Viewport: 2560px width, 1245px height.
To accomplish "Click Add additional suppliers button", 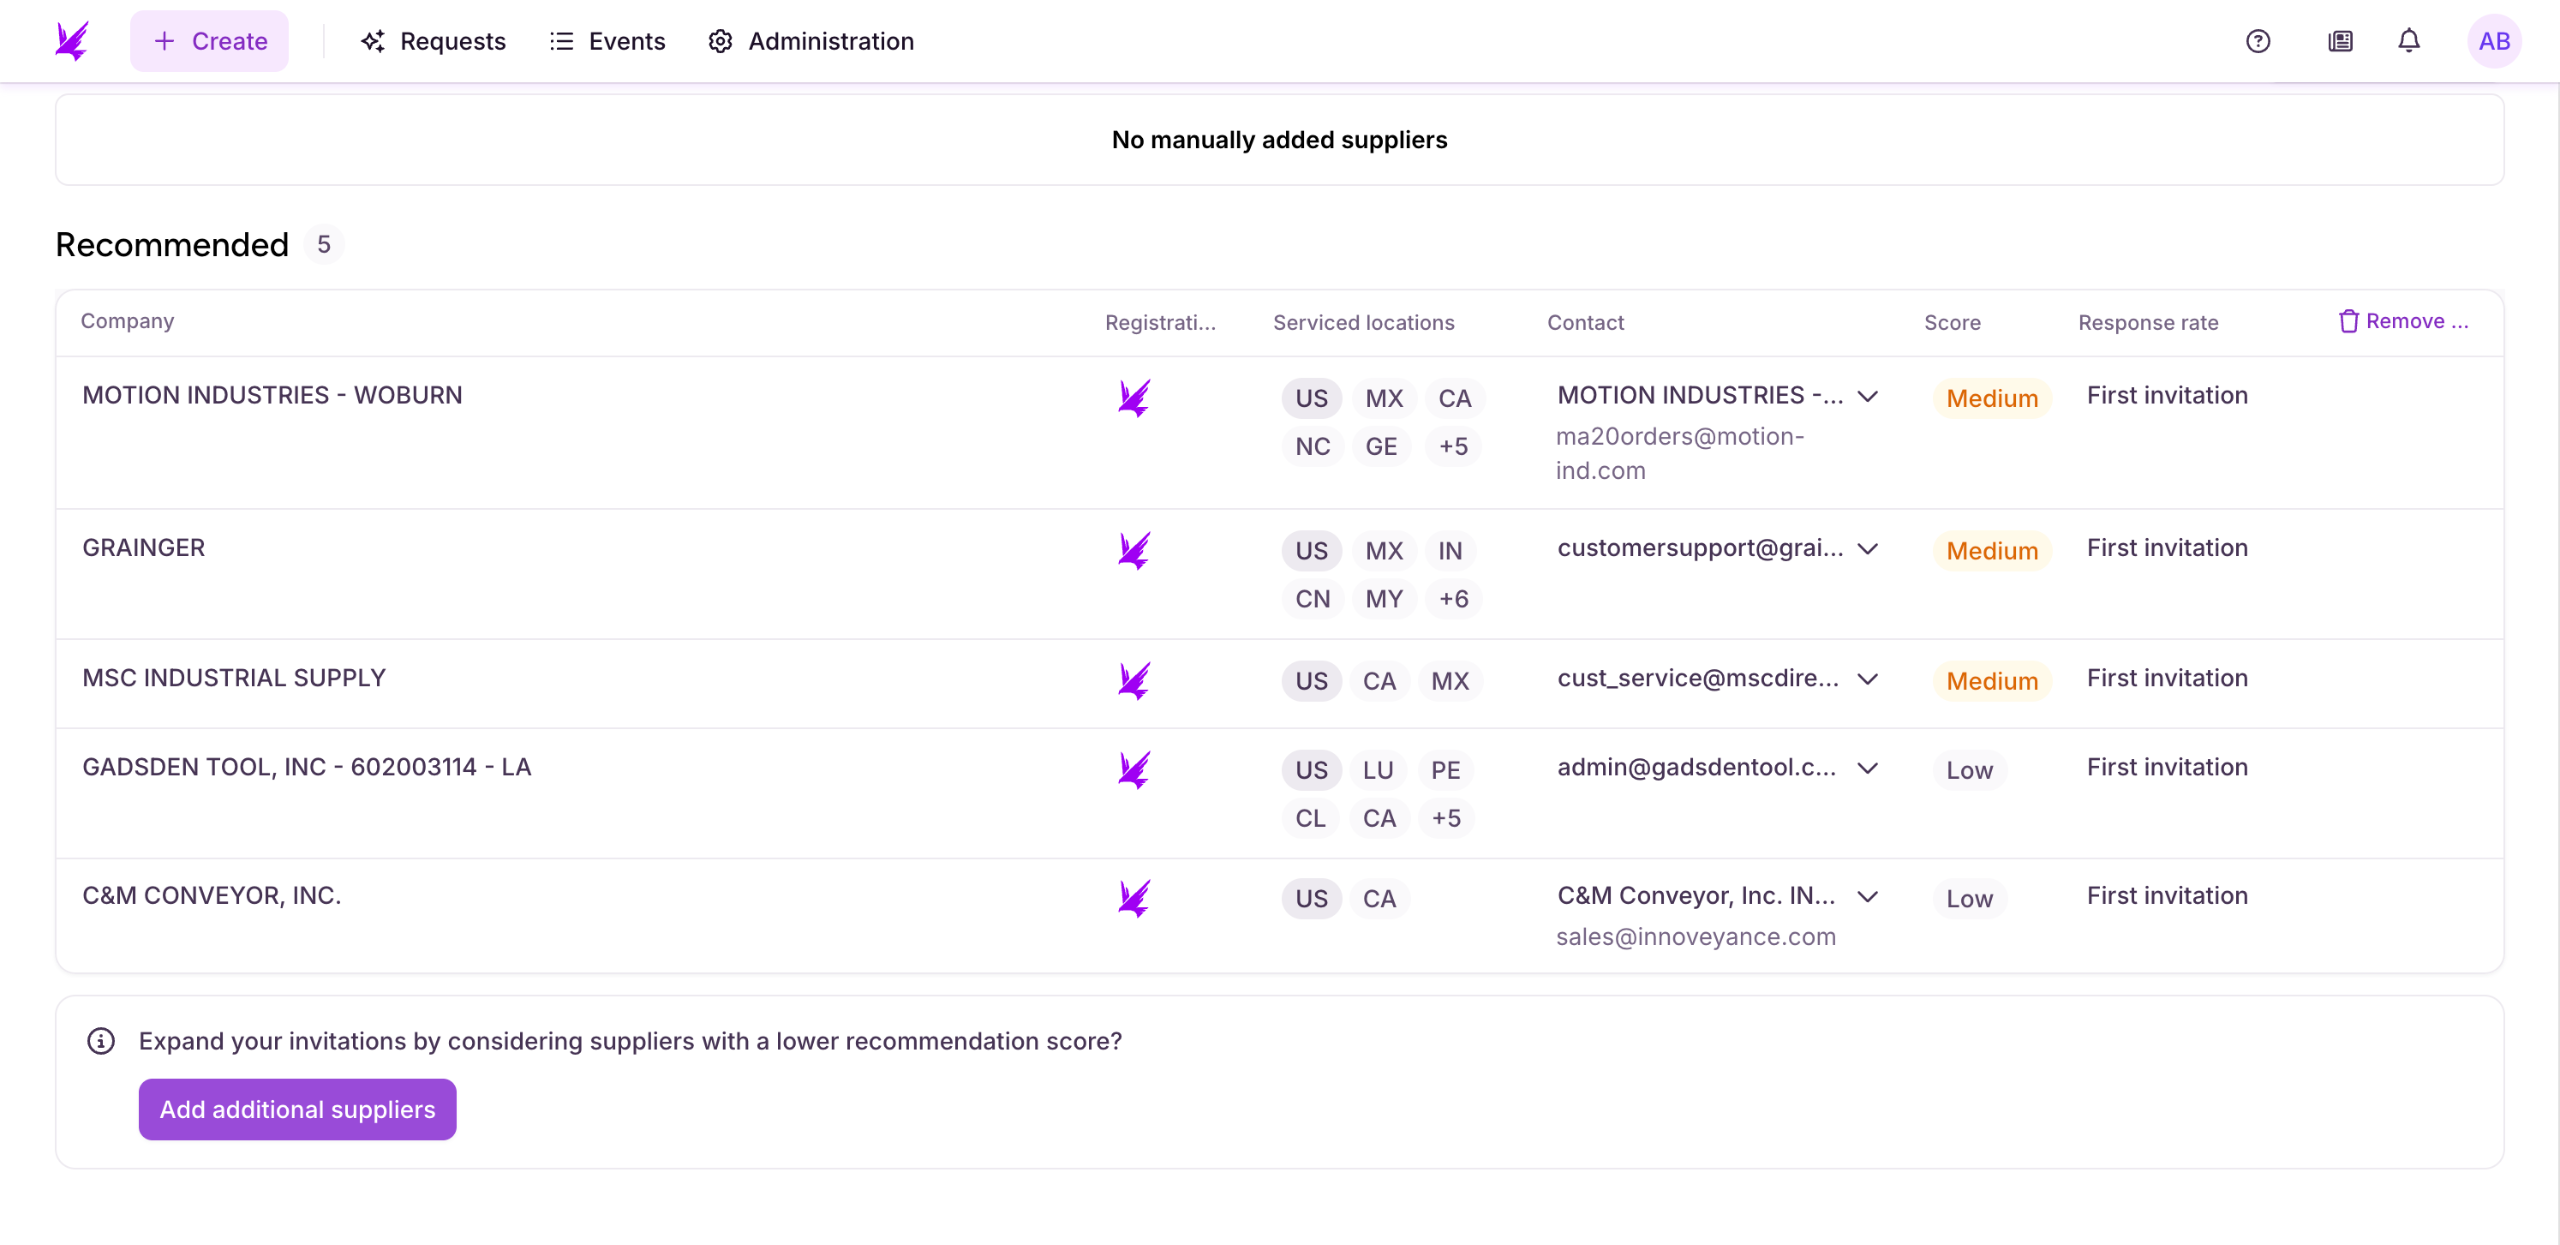I will click(x=297, y=1109).
